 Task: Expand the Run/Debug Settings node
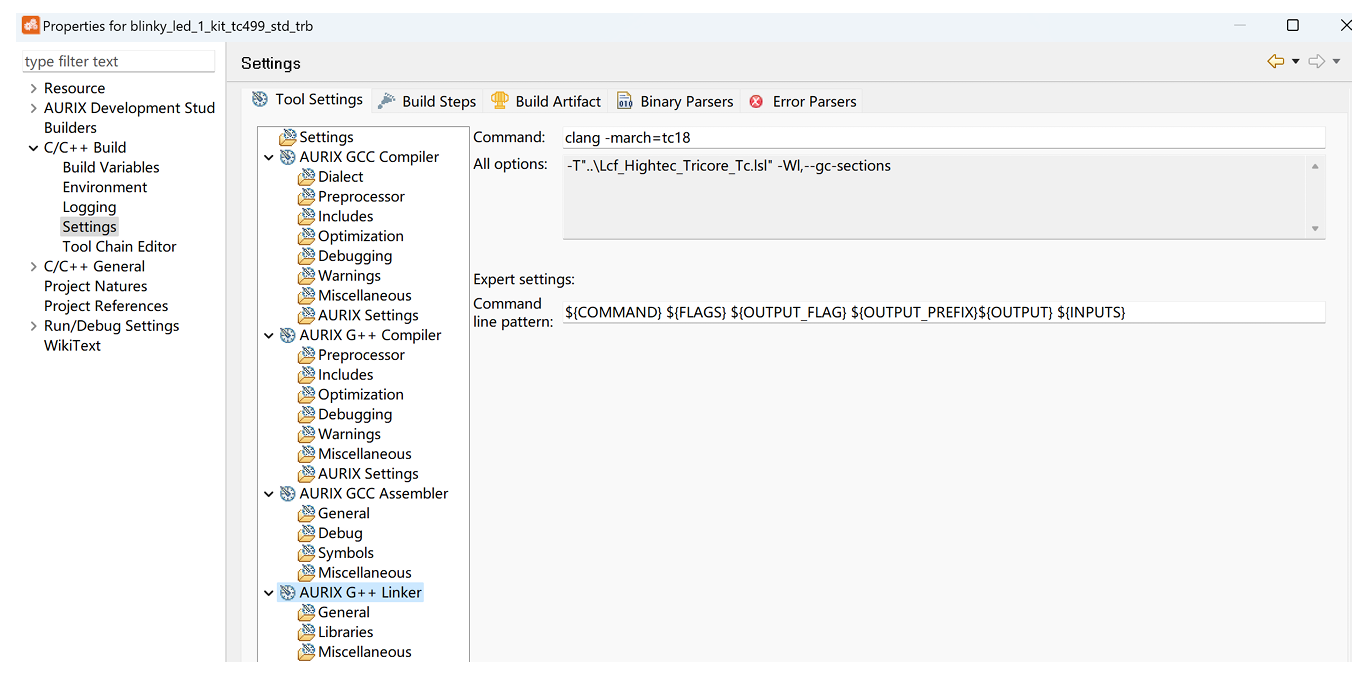33,326
